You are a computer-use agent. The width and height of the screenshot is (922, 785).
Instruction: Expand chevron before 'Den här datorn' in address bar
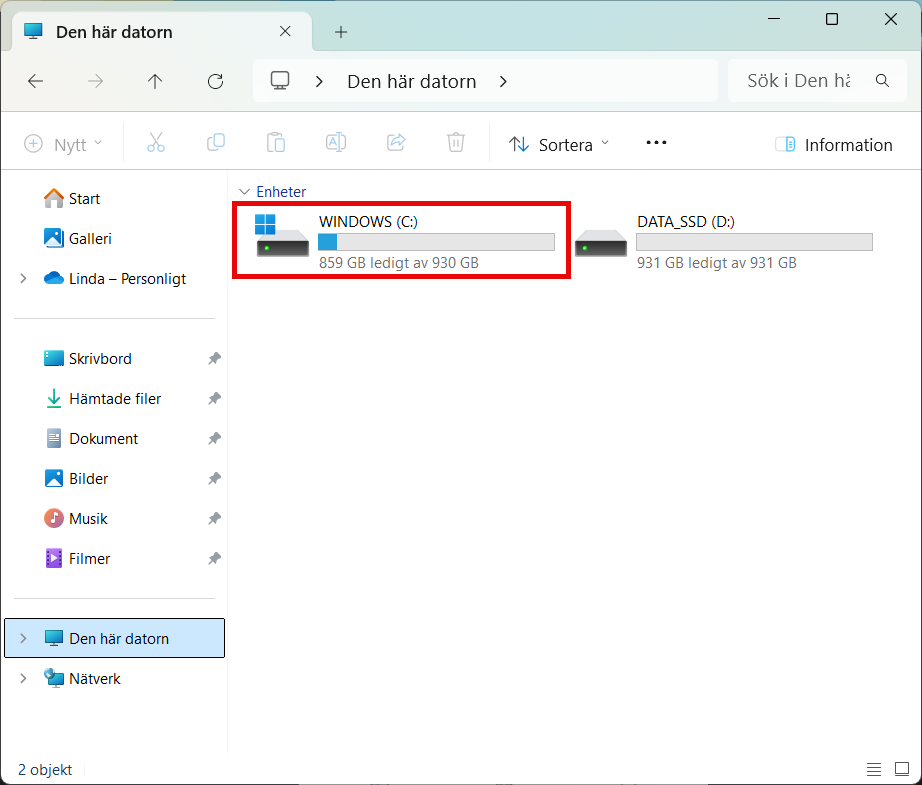(x=319, y=81)
